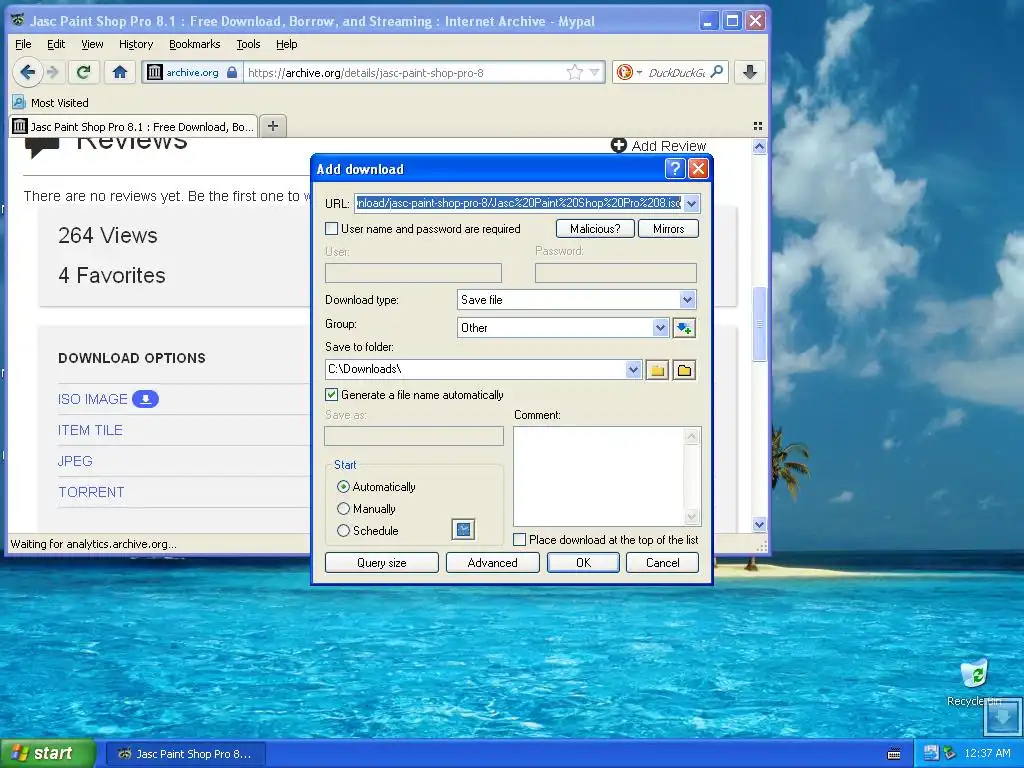Open the File menu

(23, 44)
